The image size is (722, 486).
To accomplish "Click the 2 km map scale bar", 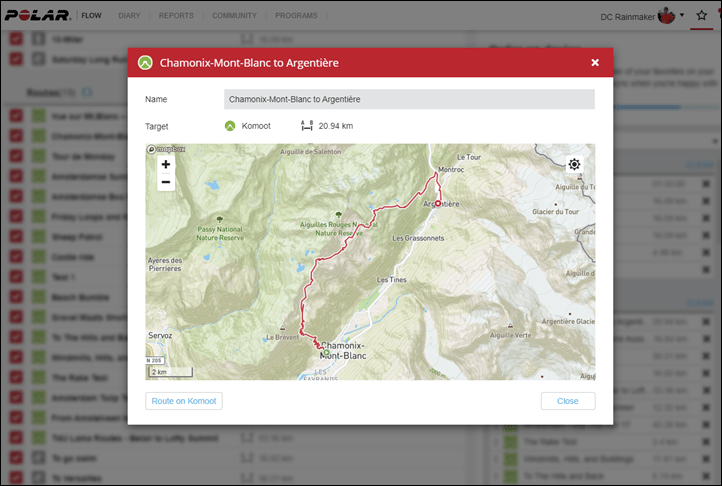I will pos(170,372).
